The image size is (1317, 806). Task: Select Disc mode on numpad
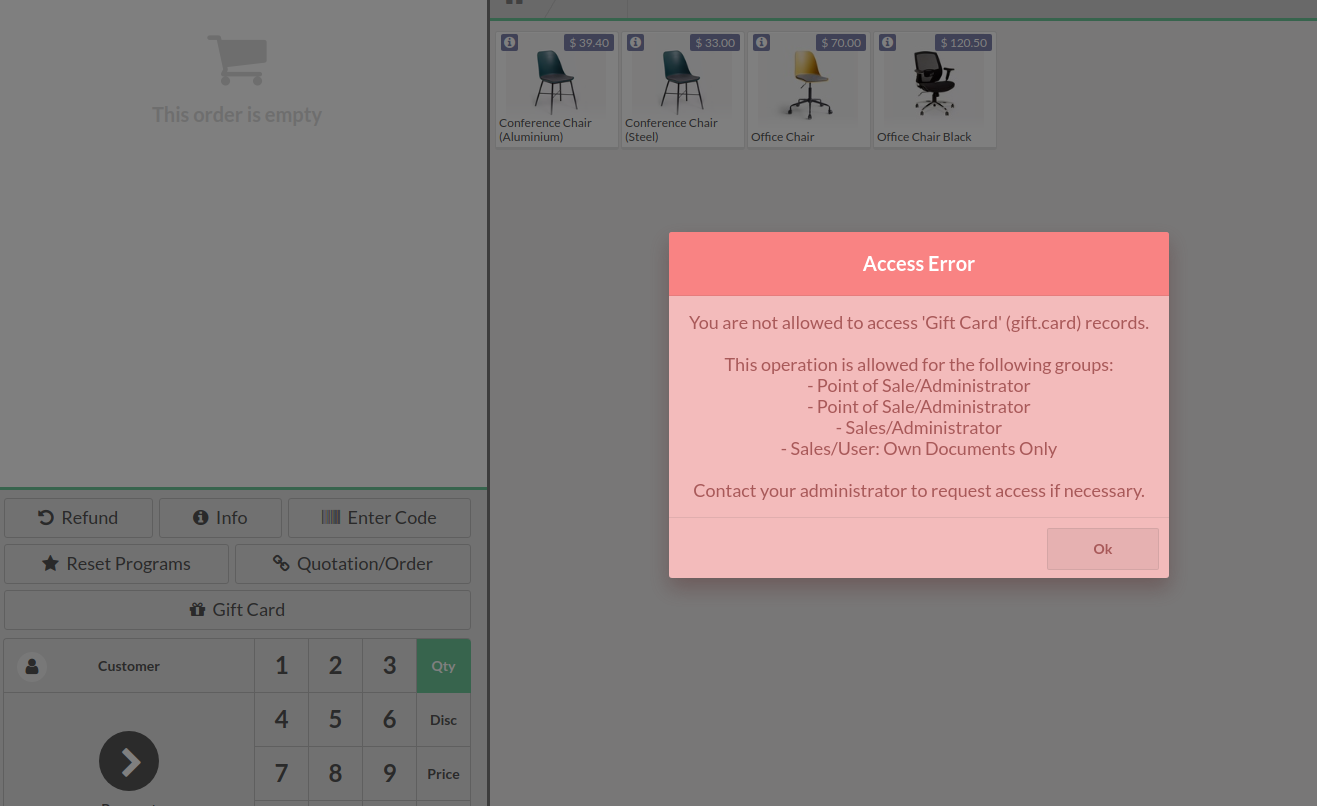(444, 720)
